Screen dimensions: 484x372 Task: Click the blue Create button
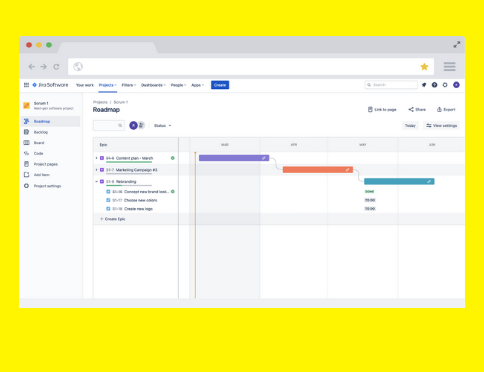point(220,85)
